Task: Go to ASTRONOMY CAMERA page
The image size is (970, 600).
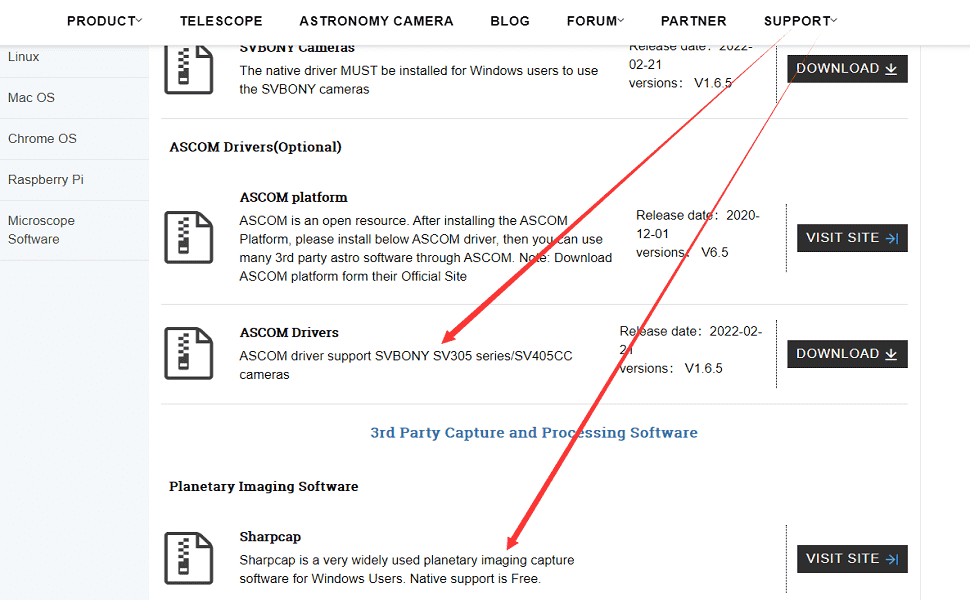Action: tap(376, 21)
